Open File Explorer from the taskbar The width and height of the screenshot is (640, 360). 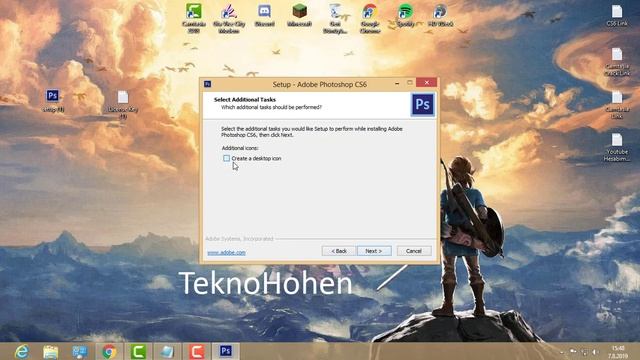point(51,351)
